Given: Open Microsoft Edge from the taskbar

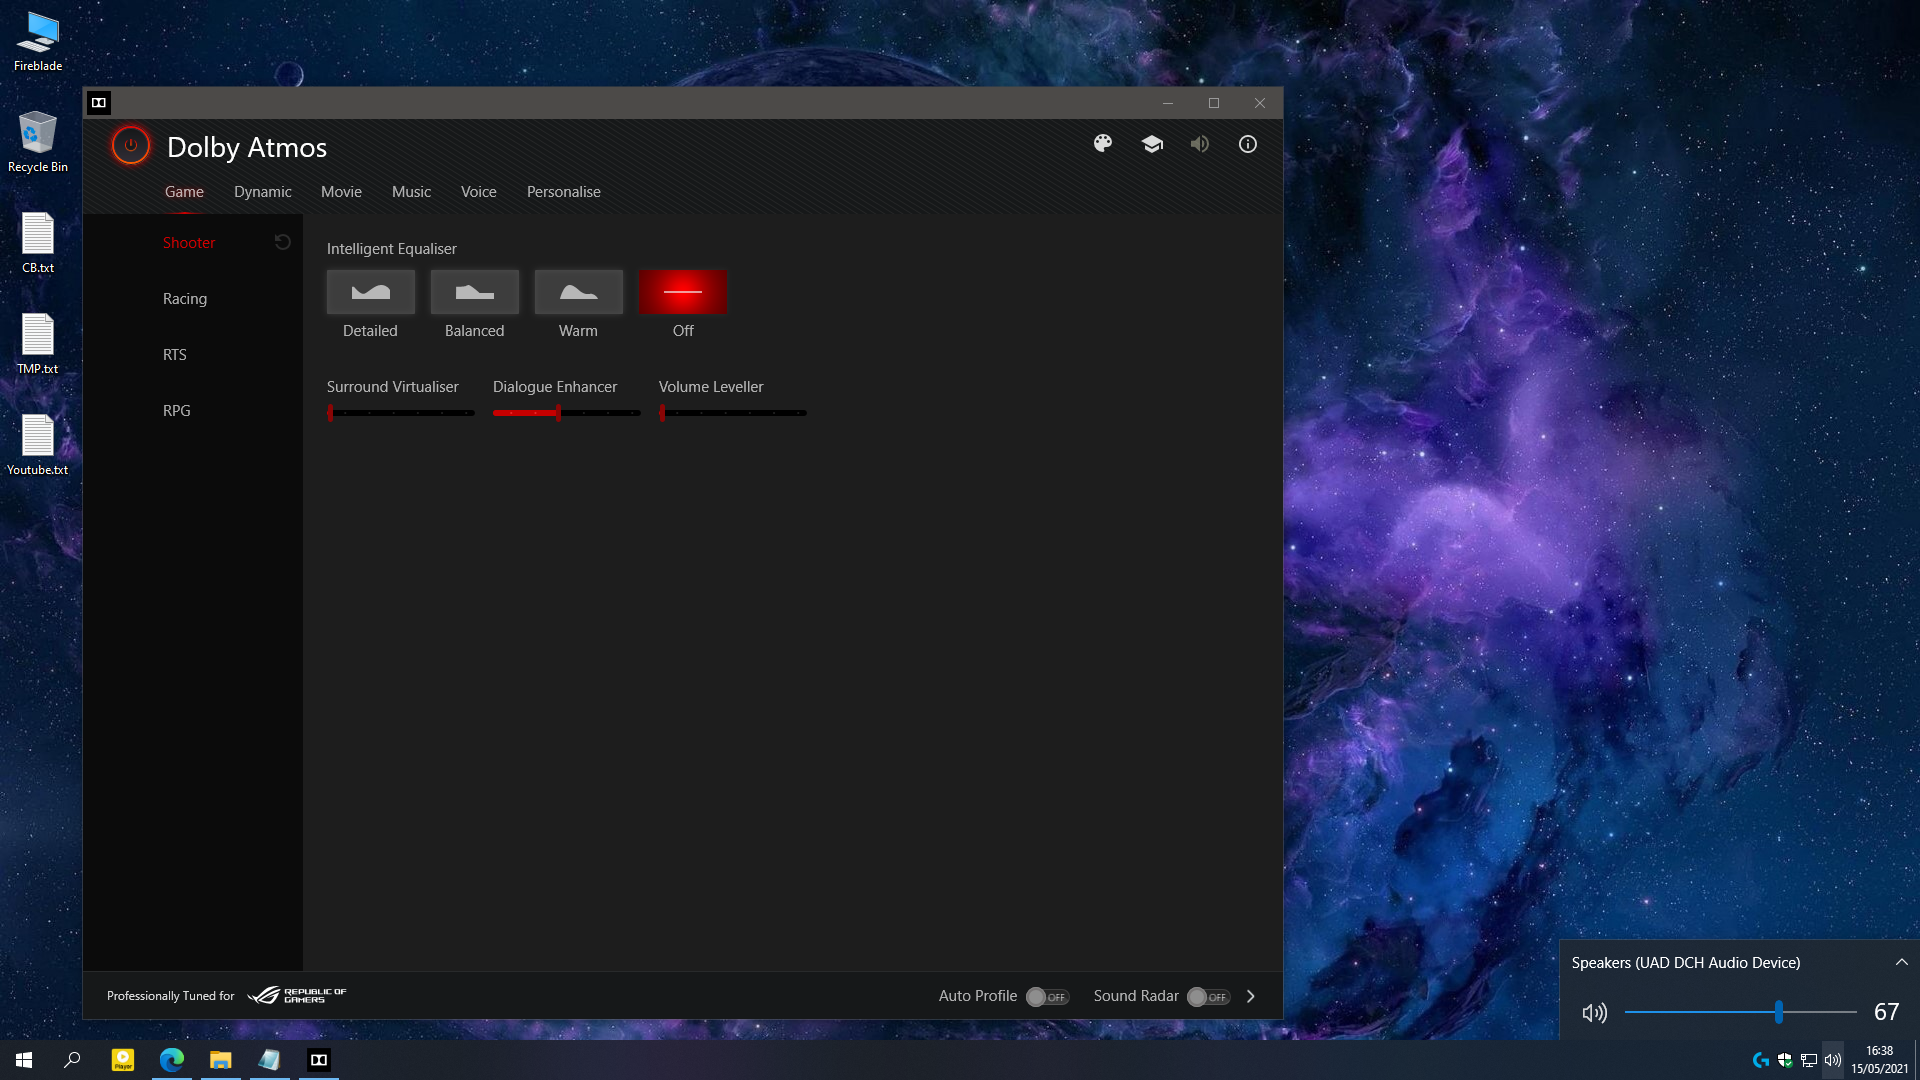Looking at the screenshot, I should click(172, 1060).
